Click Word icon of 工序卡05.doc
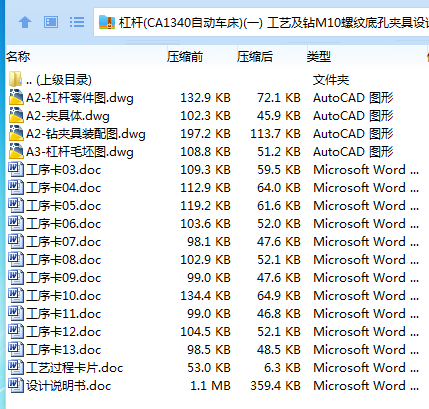Image resolution: width=429 pixels, height=409 pixels. coord(16,205)
